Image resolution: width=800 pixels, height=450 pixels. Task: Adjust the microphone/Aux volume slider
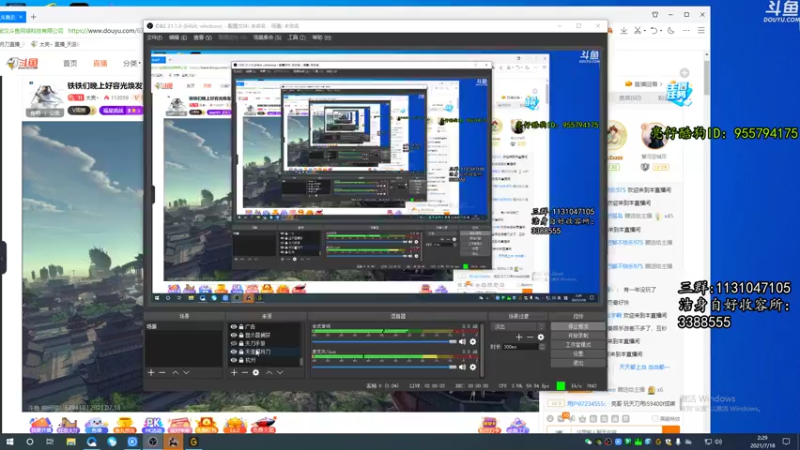384,367
